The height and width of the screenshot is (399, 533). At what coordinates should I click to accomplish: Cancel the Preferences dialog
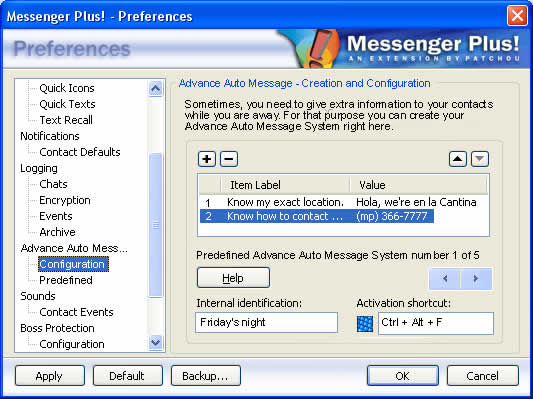pyautogui.click(x=482, y=376)
